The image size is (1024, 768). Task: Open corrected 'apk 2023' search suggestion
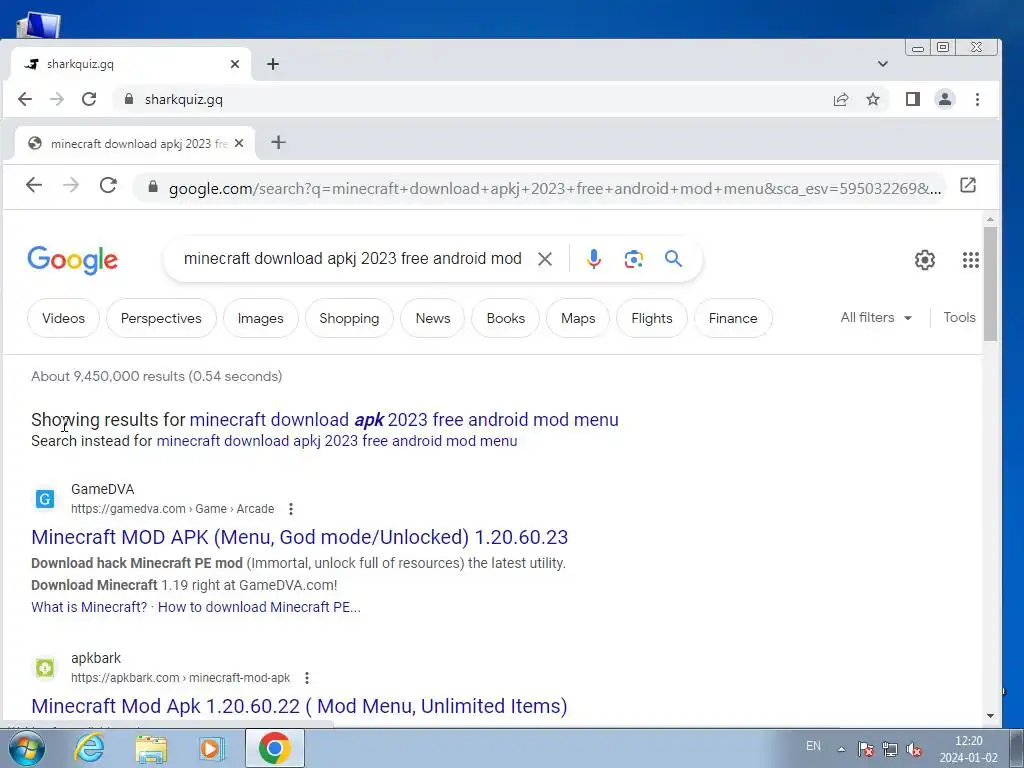(404, 419)
